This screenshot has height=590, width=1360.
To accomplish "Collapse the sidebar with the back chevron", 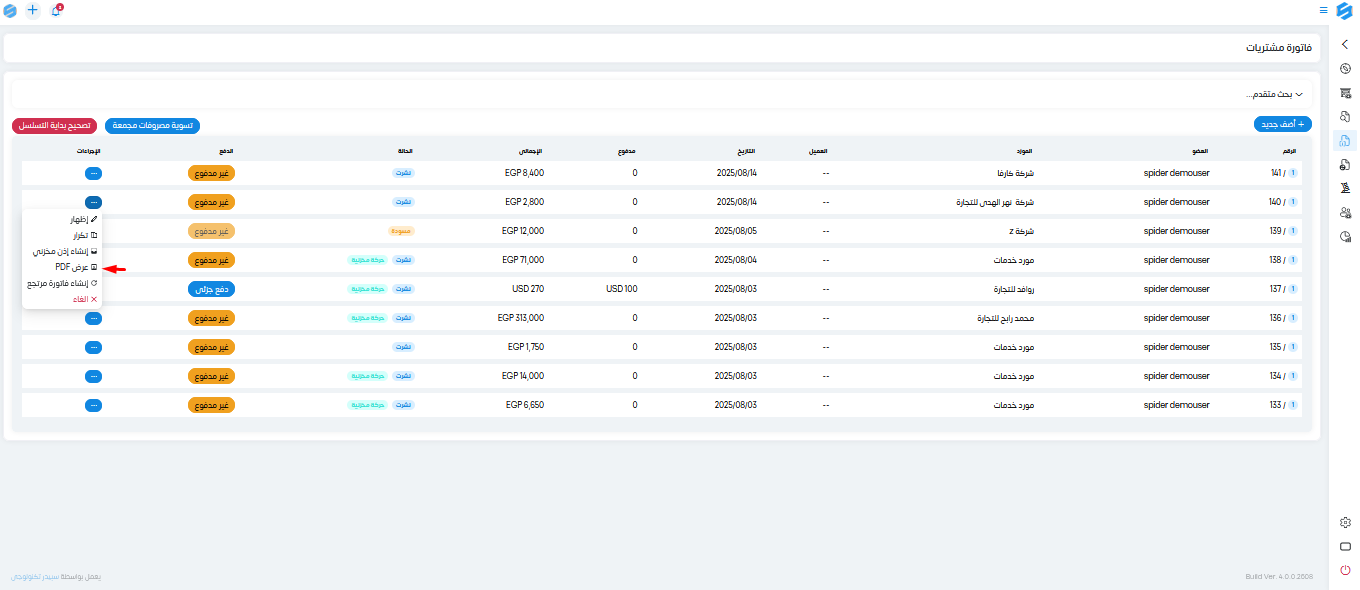I will point(1345,45).
